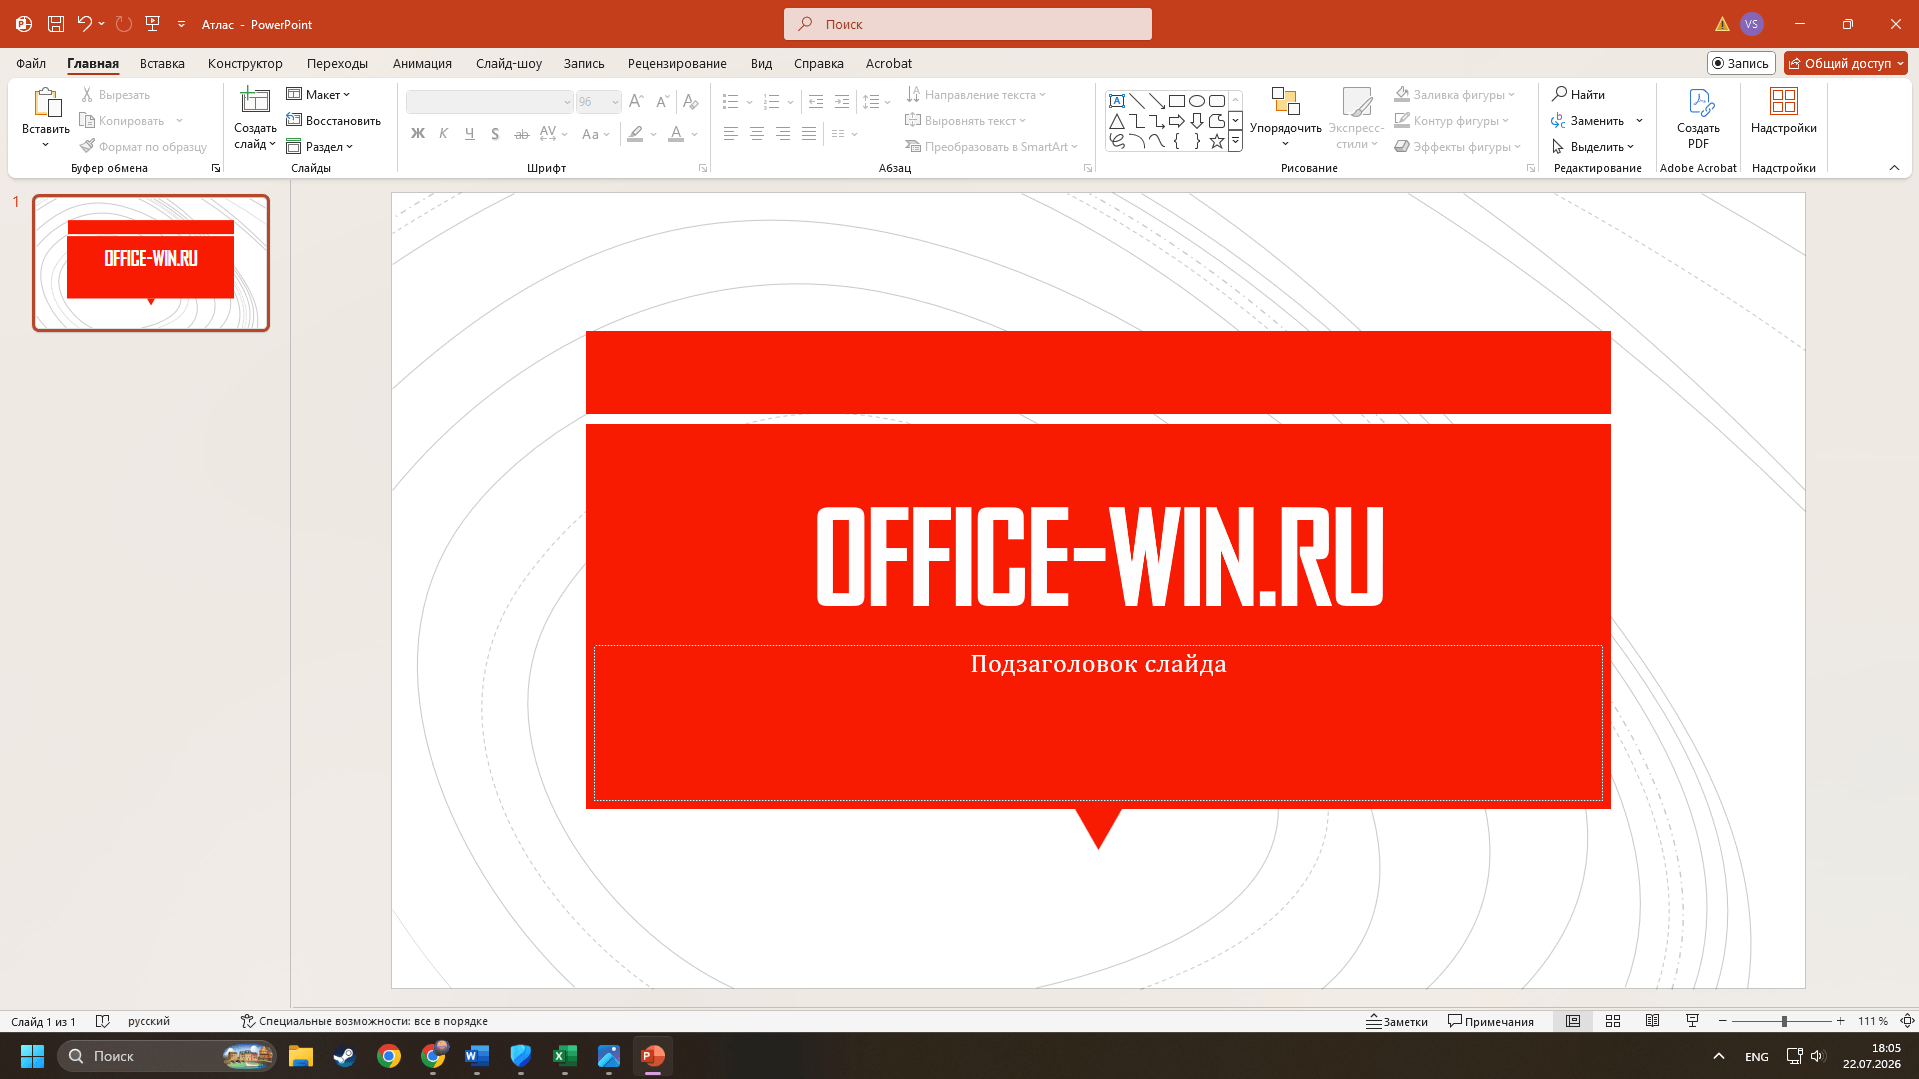Click accessibility status: все в порядке
Screen dimensions: 1919x1079
[365, 1021]
